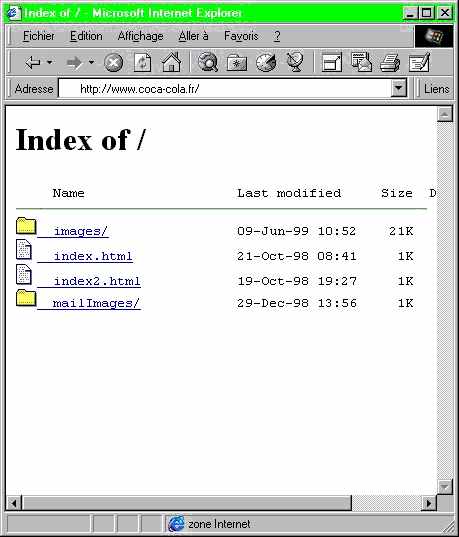Click the Back arrow toolbar button
The width and height of the screenshot is (459, 537).
click(x=33, y=63)
